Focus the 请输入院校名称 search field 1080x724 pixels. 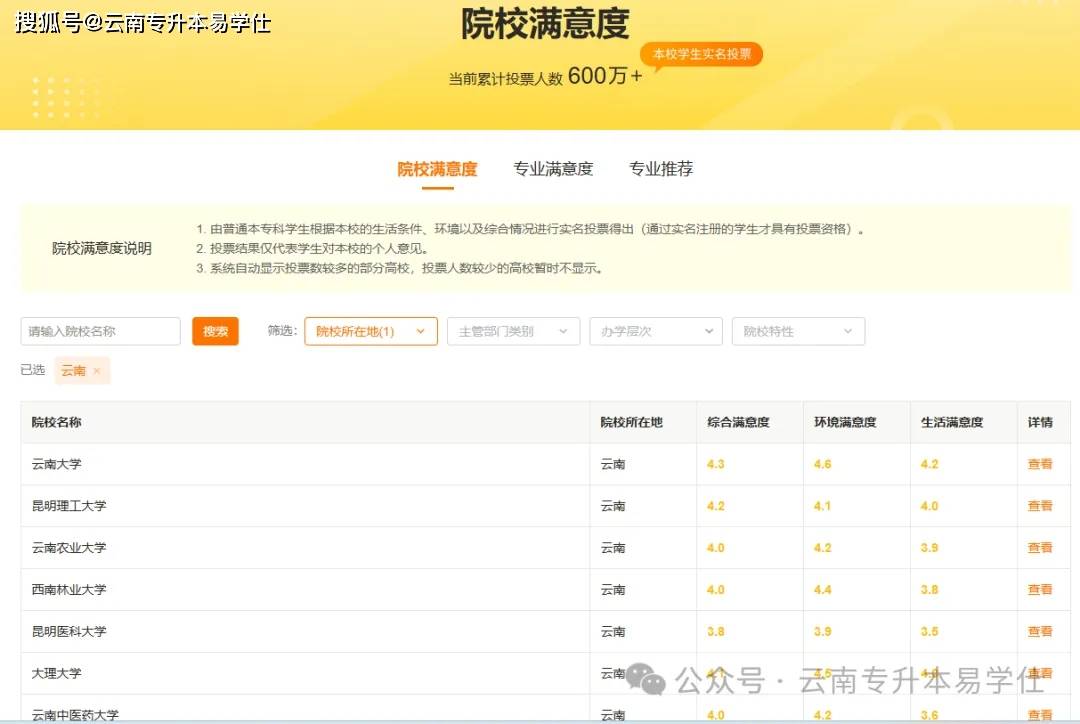(101, 331)
